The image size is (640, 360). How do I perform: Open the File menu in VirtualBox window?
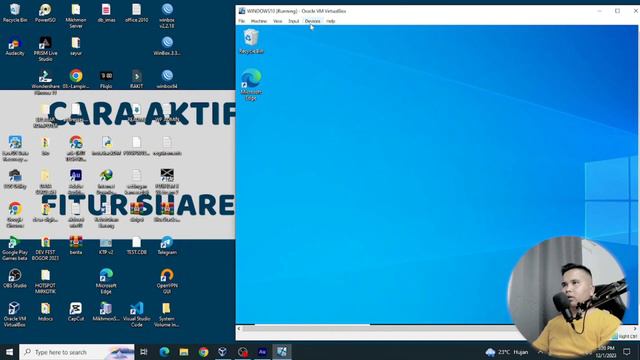(x=241, y=21)
